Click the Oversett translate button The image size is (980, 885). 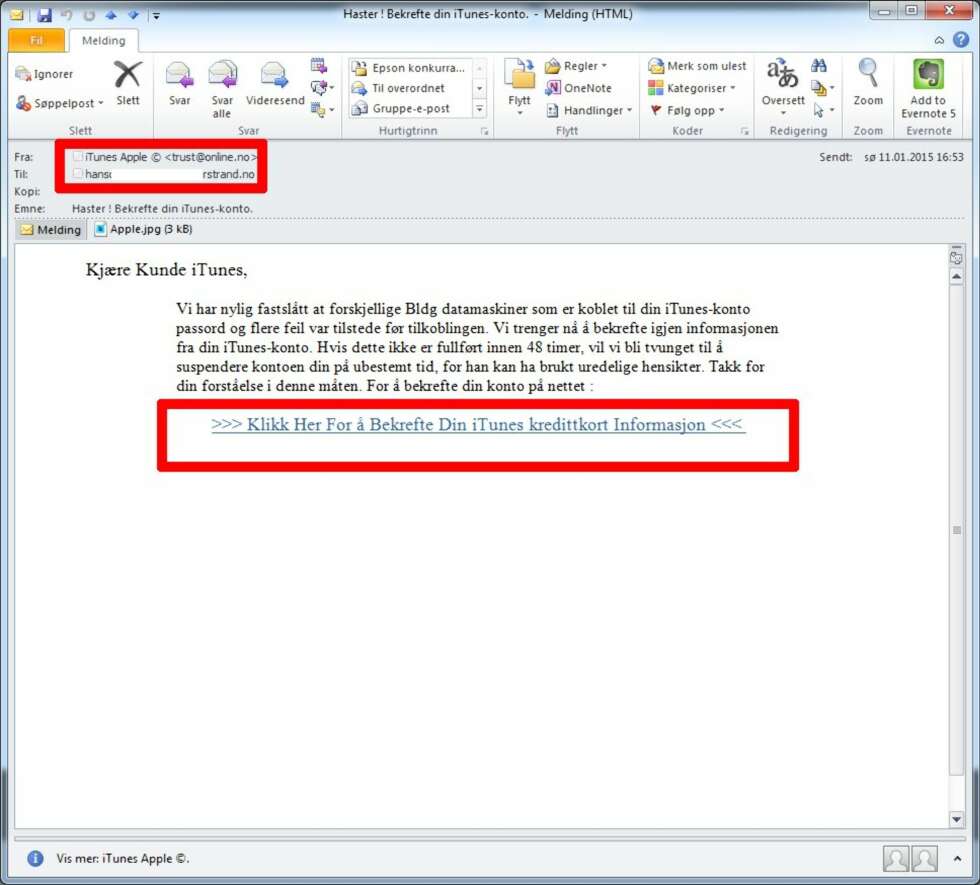point(782,88)
